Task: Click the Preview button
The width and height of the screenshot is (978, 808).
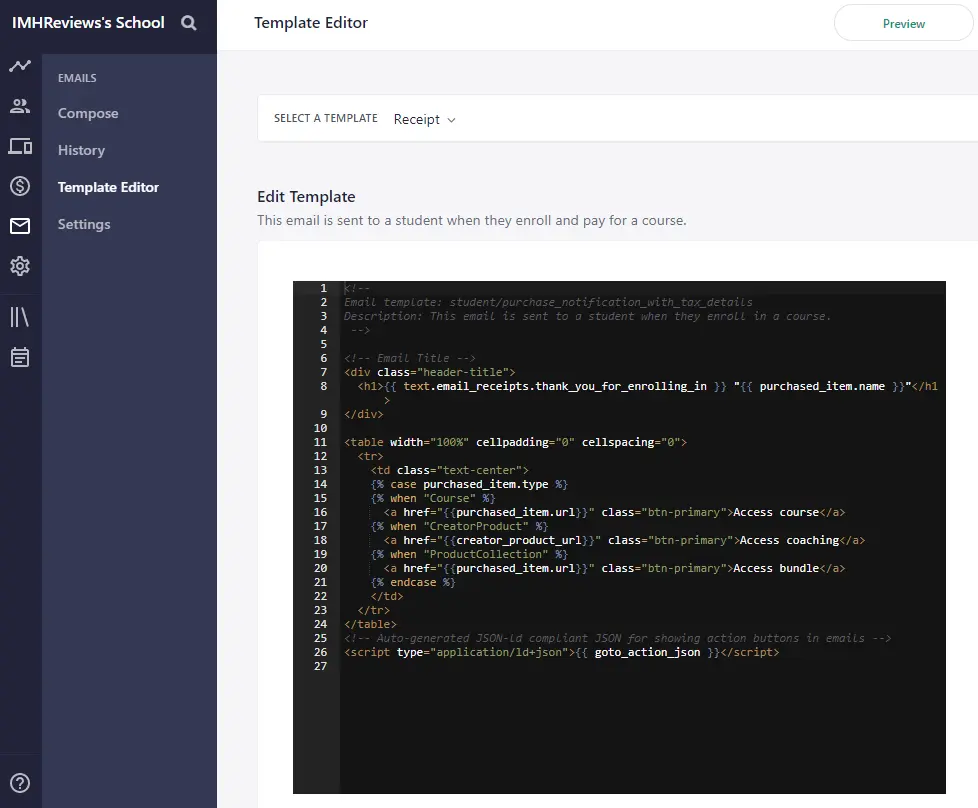Action: click(x=904, y=23)
